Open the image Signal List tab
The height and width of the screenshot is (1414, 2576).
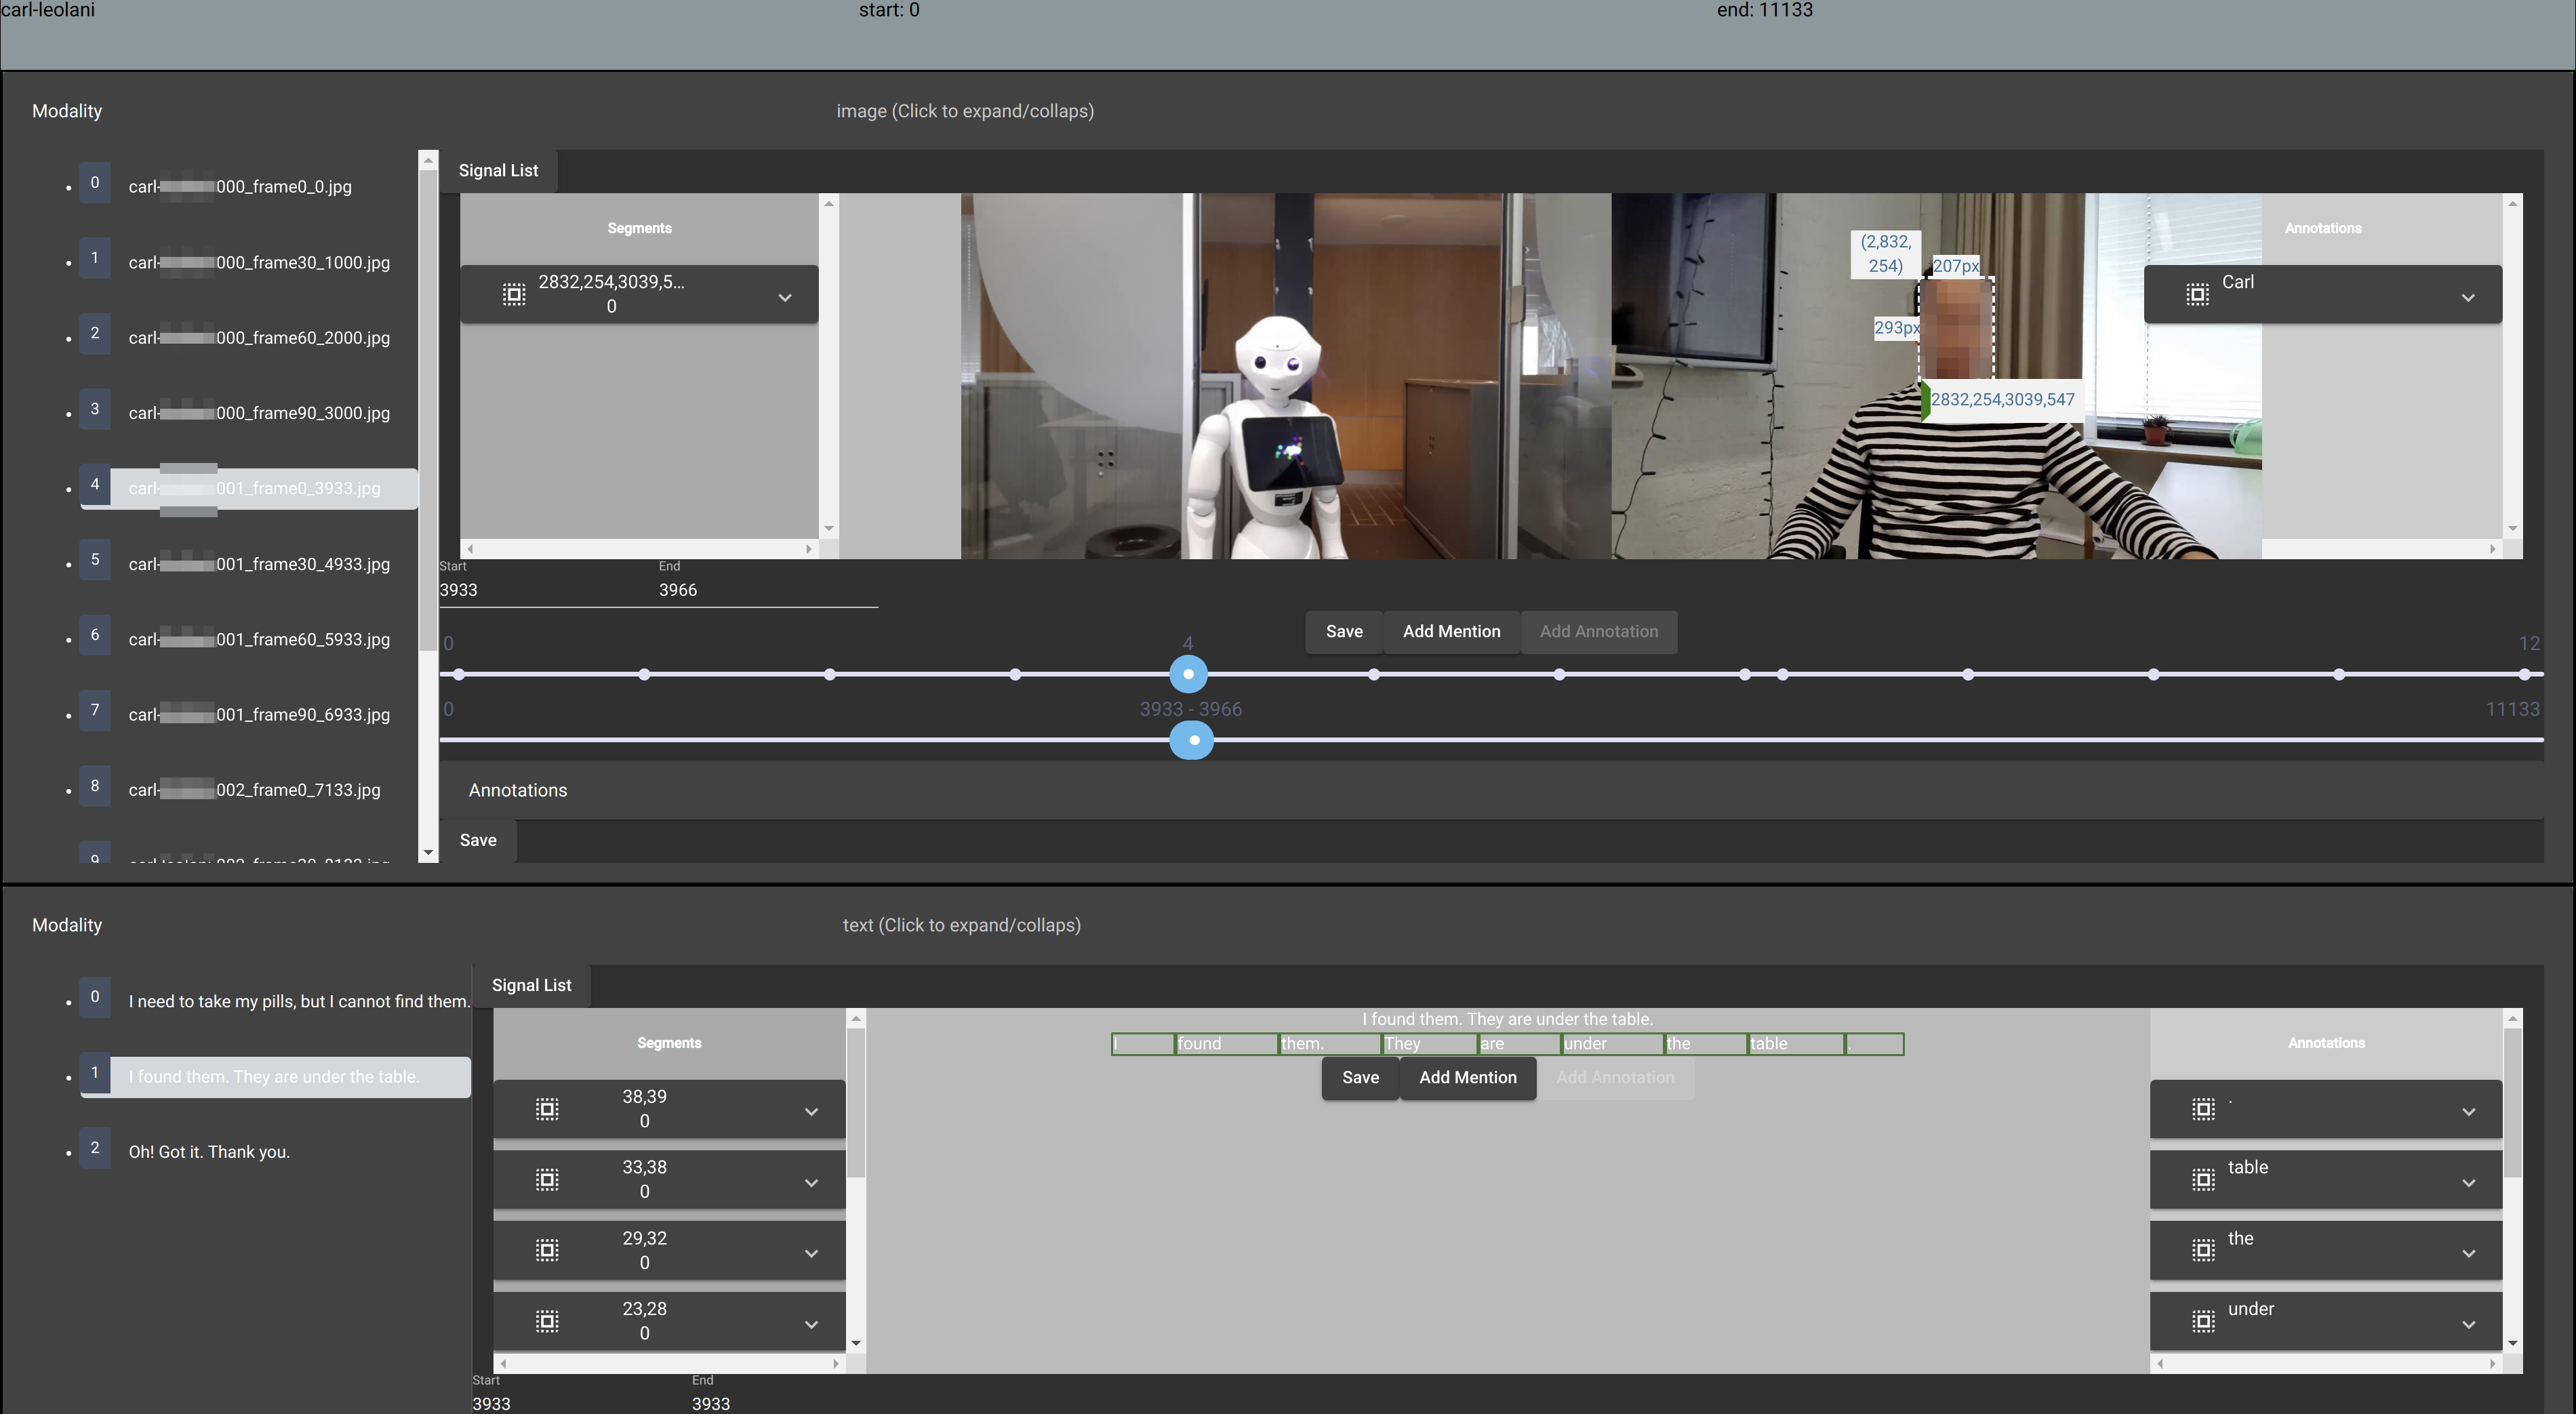pos(498,170)
